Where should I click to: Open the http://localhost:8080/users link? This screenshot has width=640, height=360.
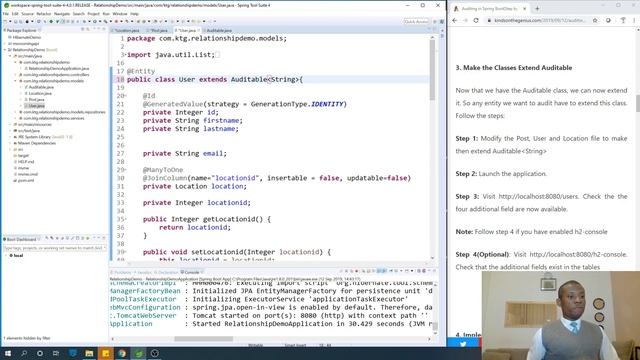click(538, 196)
